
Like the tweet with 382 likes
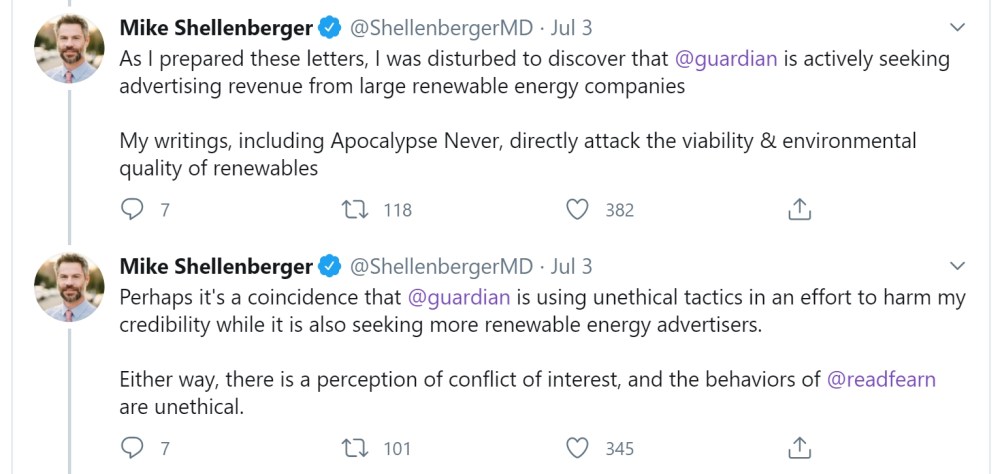[577, 209]
